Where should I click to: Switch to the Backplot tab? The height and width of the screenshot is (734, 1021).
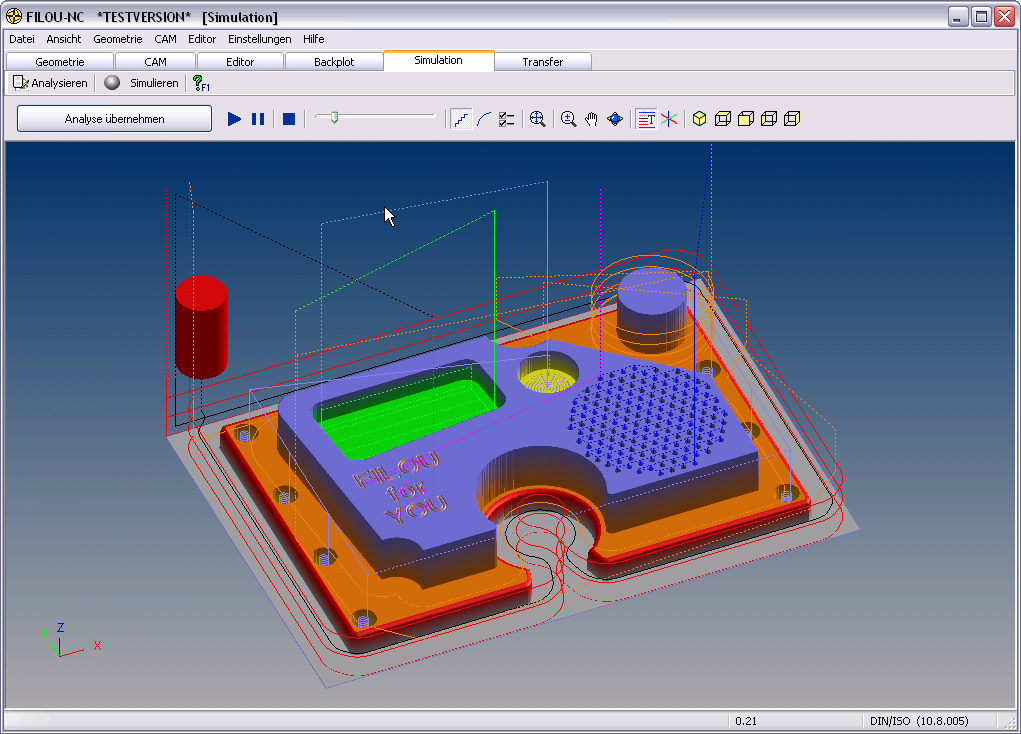(334, 62)
